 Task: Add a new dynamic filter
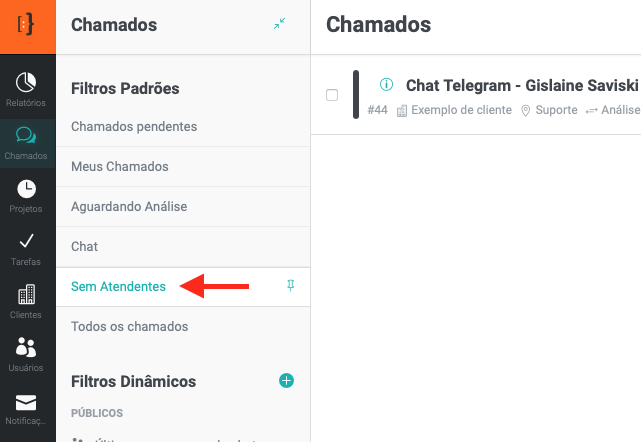(286, 380)
